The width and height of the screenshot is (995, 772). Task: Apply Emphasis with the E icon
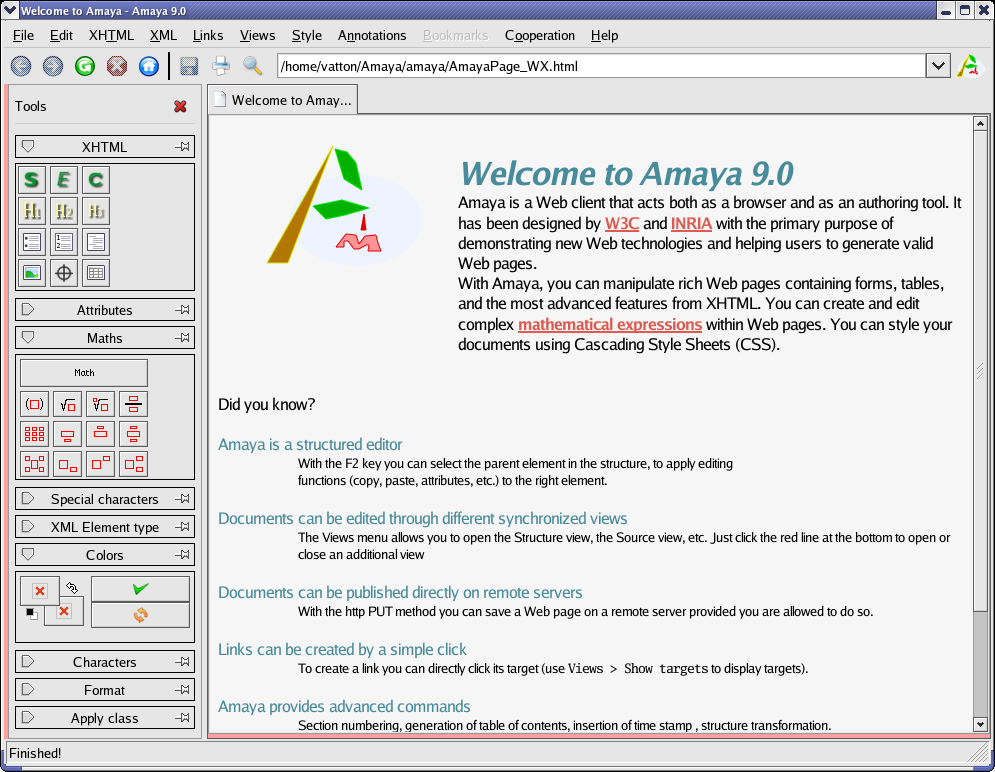pyautogui.click(x=63, y=180)
